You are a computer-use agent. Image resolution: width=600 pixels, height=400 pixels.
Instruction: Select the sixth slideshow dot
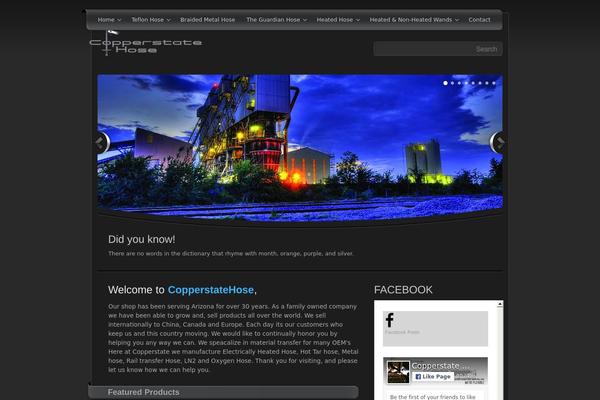480,83
